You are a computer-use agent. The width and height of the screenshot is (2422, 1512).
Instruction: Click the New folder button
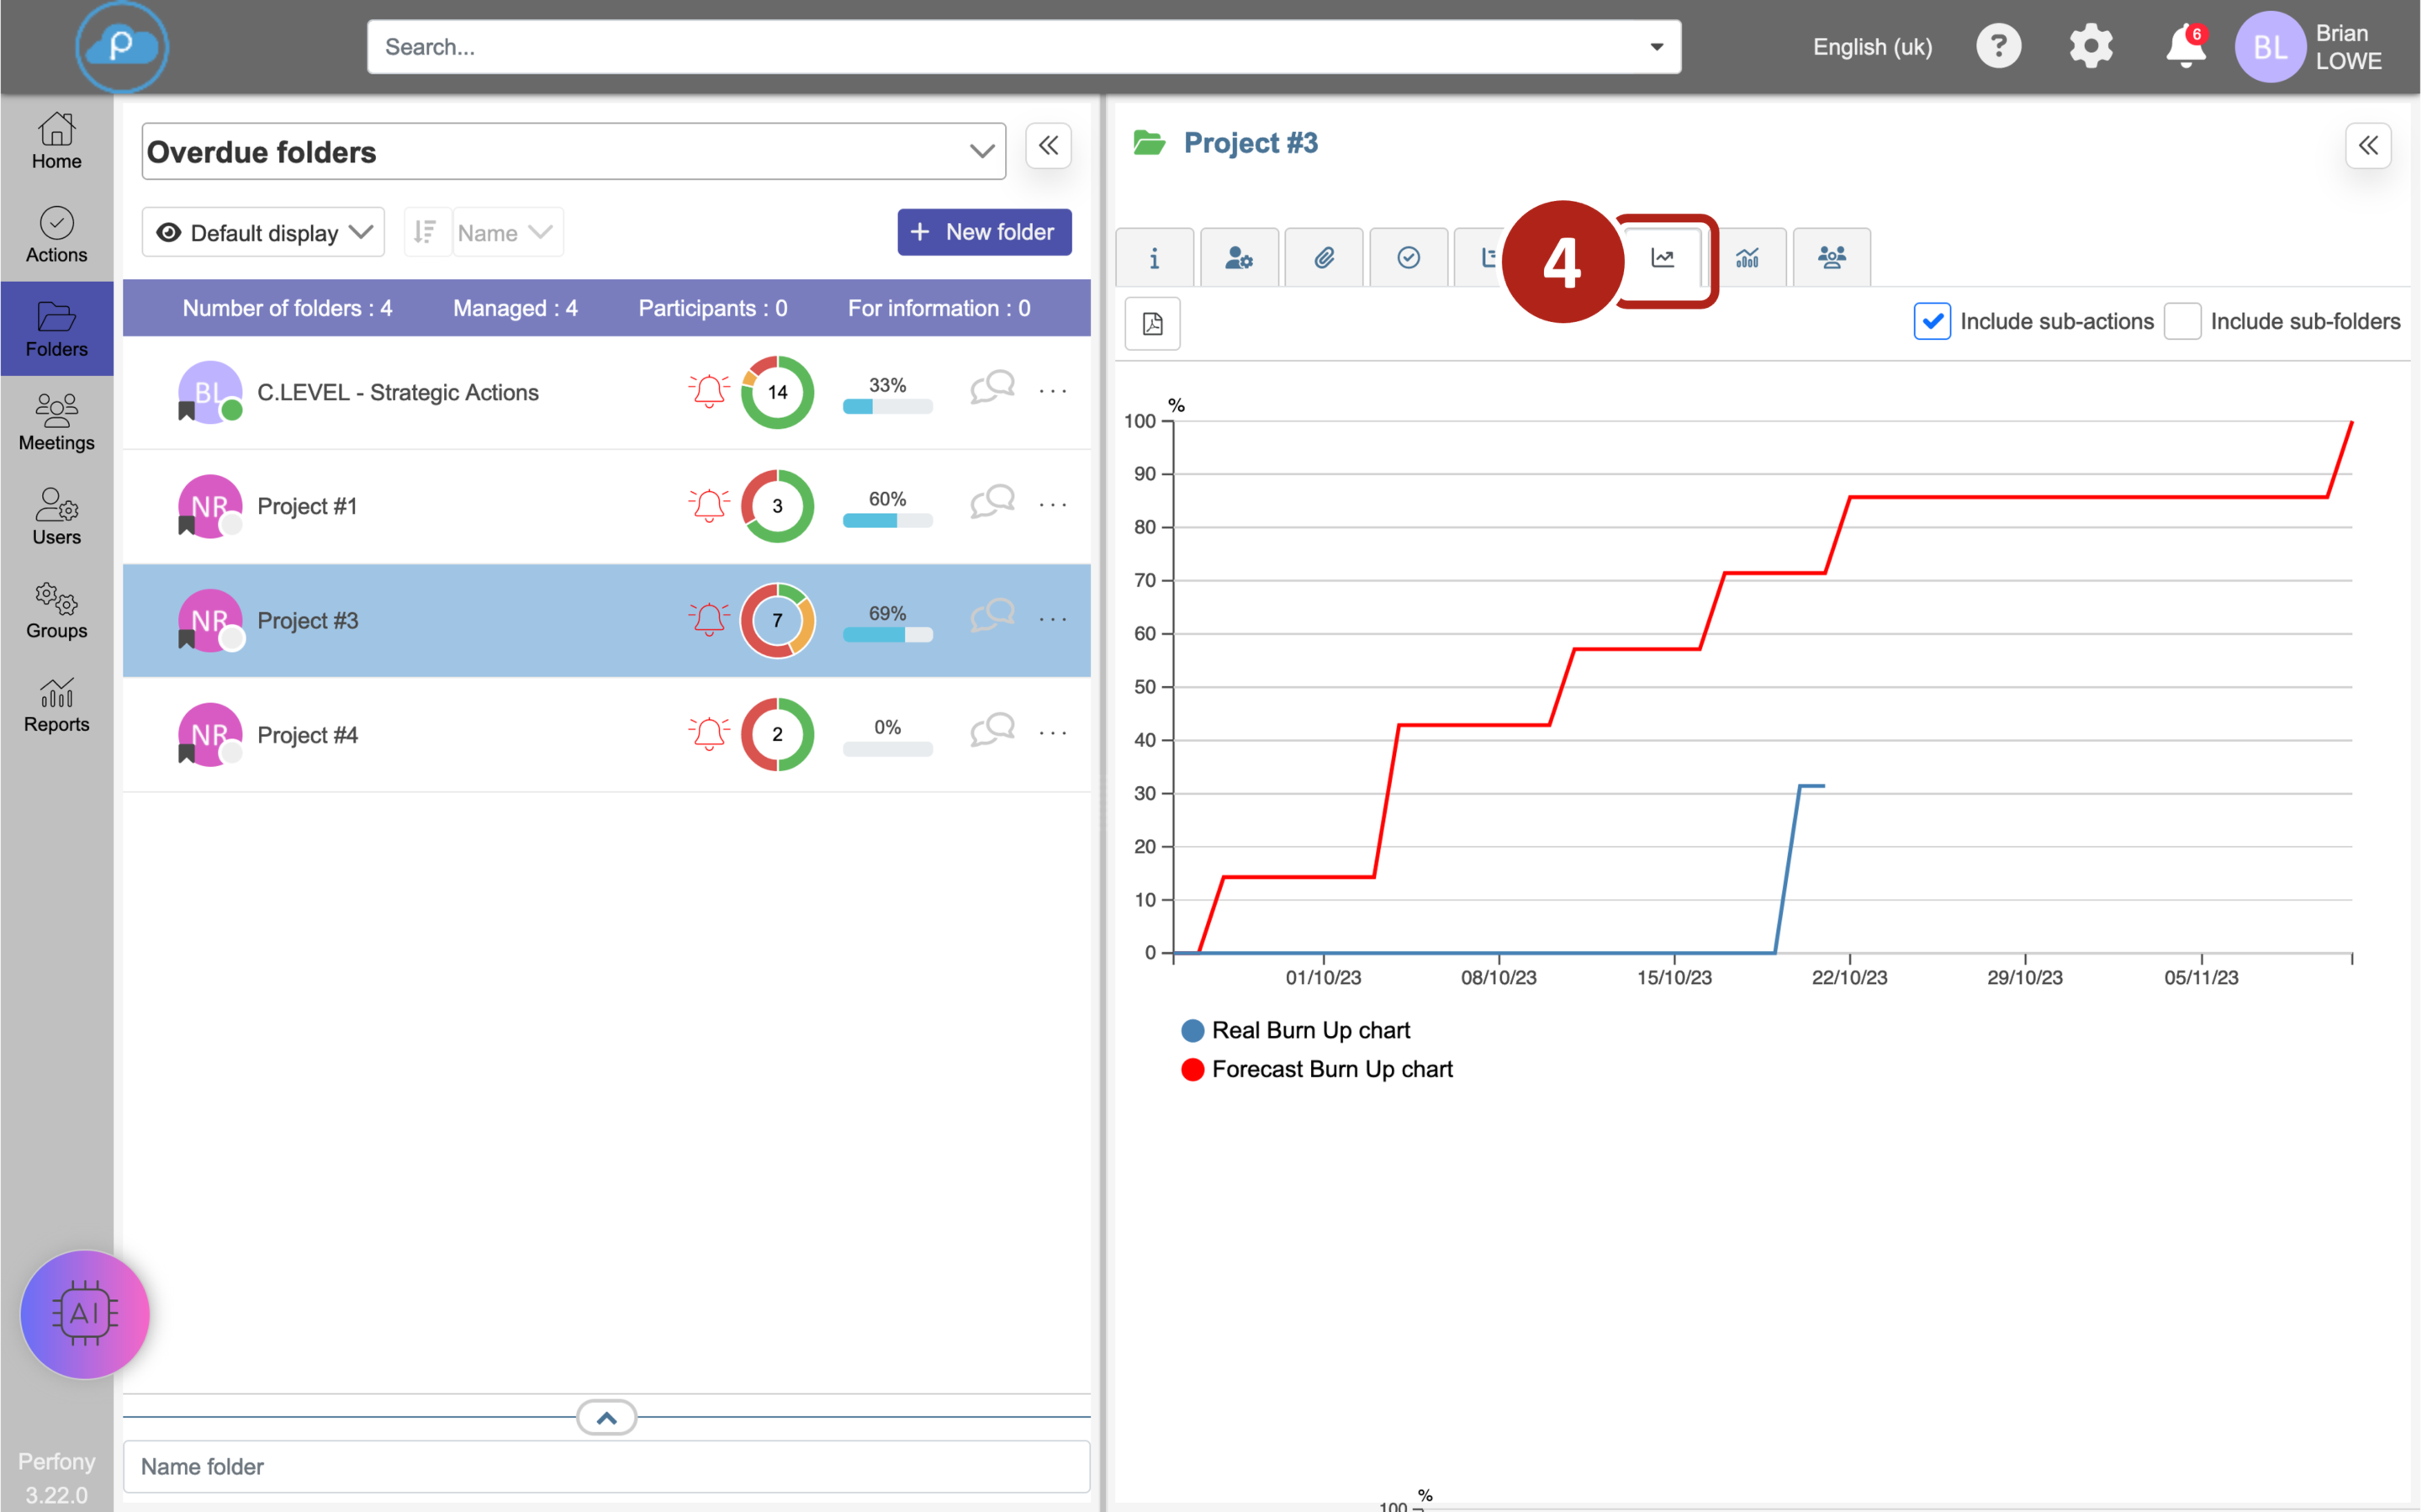click(x=984, y=232)
